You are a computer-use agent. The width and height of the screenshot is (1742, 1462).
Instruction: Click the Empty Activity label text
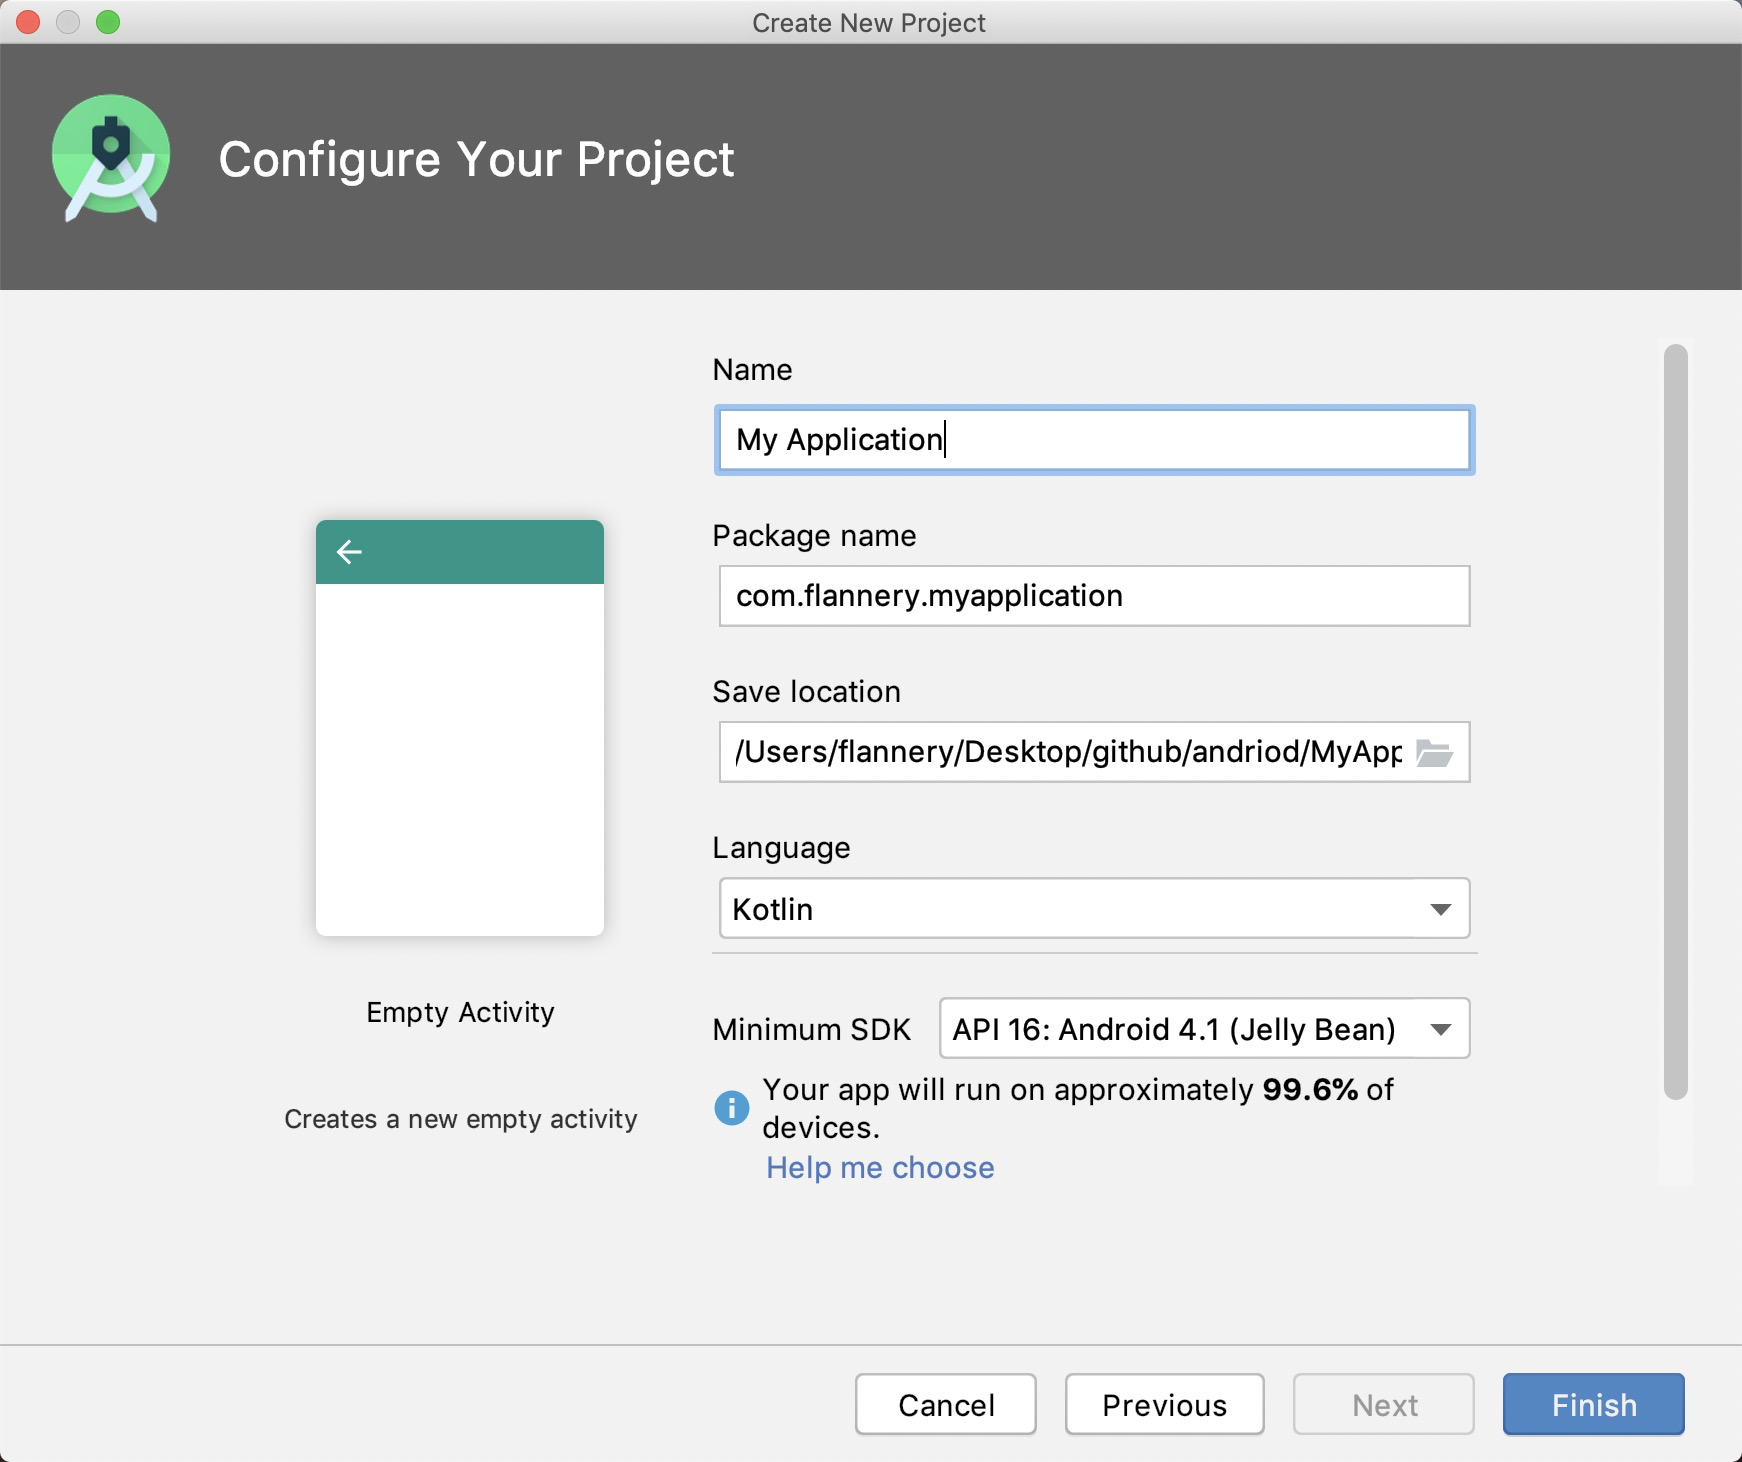click(x=460, y=1013)
